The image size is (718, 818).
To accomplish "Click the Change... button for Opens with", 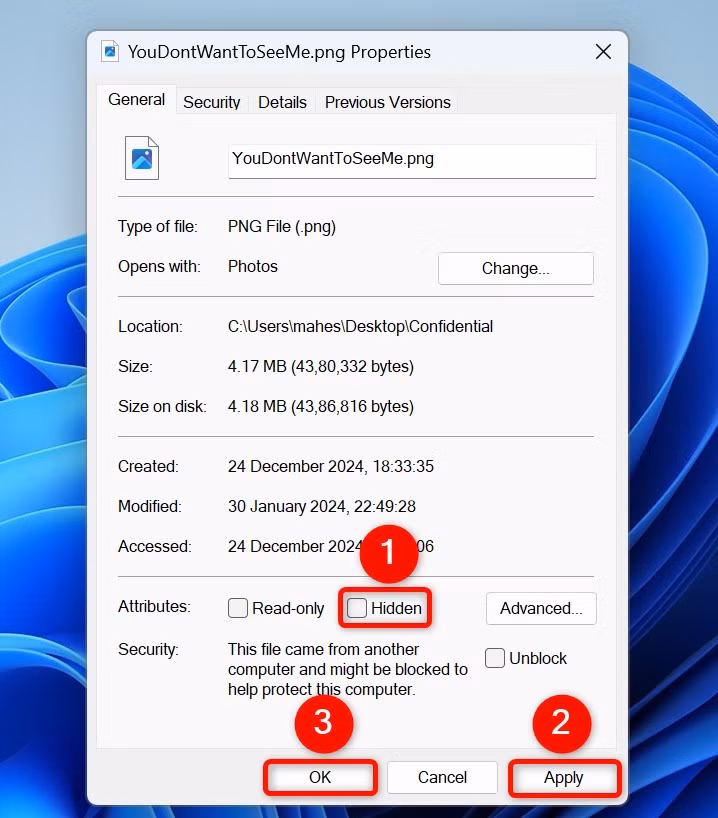I will (516, 269).
